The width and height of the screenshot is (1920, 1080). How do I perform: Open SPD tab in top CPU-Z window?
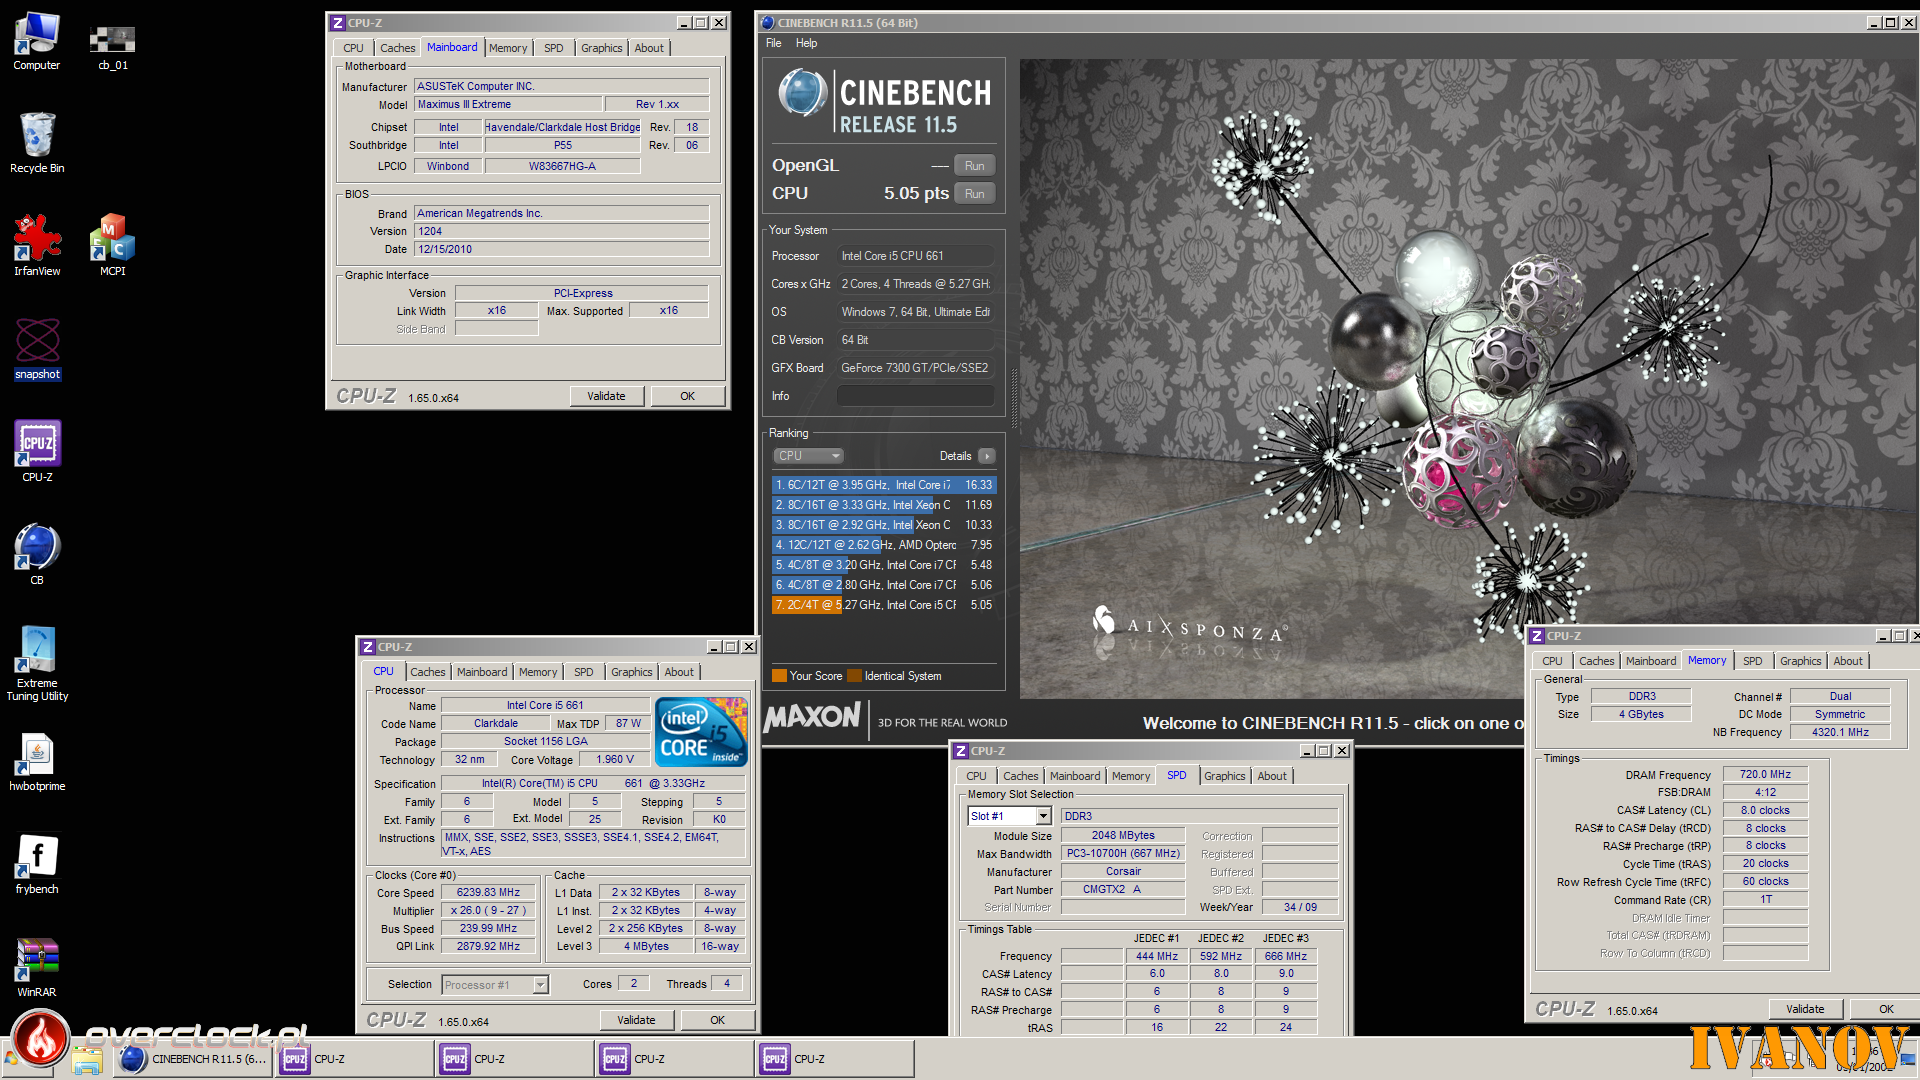coord(553,48)
